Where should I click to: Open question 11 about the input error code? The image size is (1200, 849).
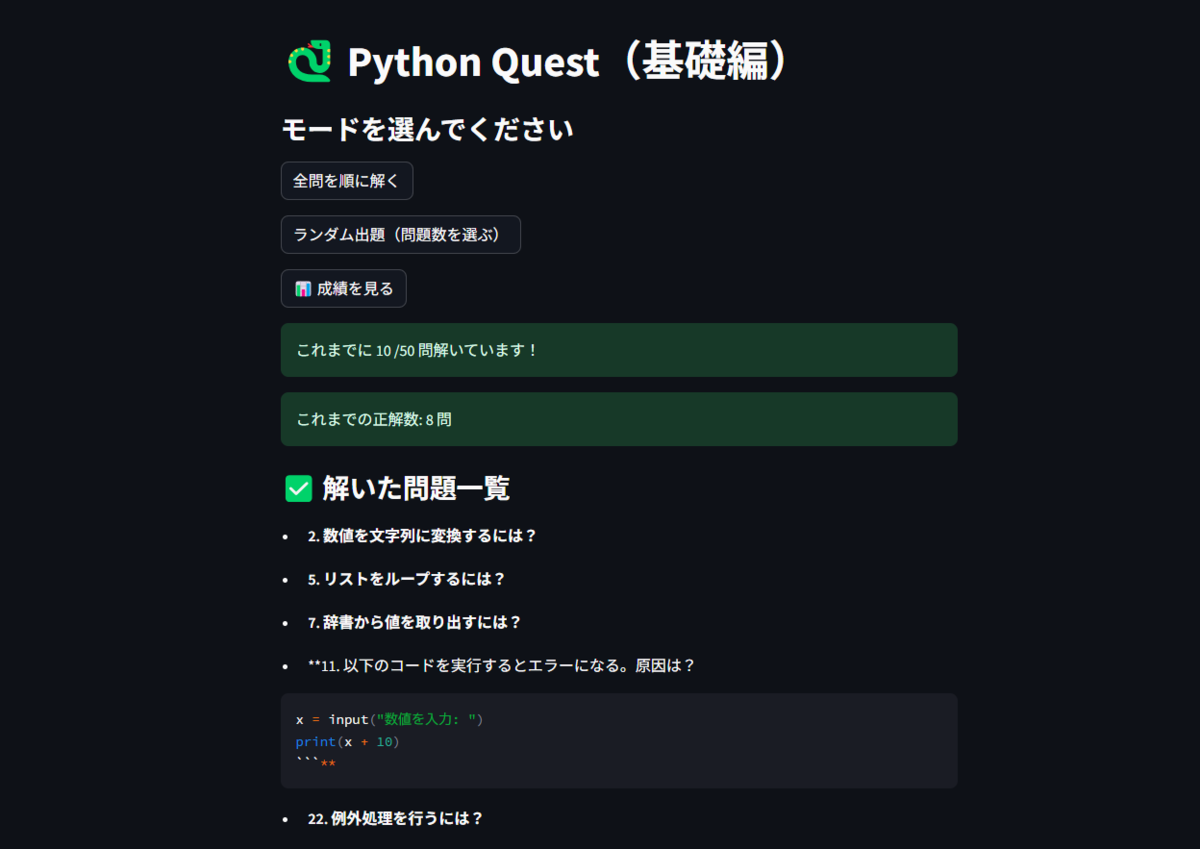(x=500, y=665)
